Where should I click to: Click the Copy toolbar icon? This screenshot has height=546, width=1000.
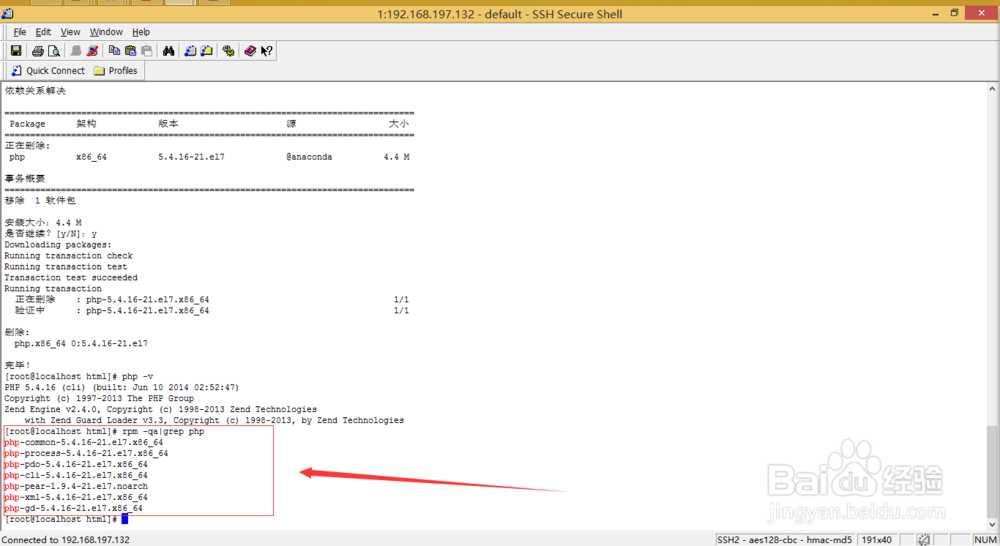click(114, 51)
